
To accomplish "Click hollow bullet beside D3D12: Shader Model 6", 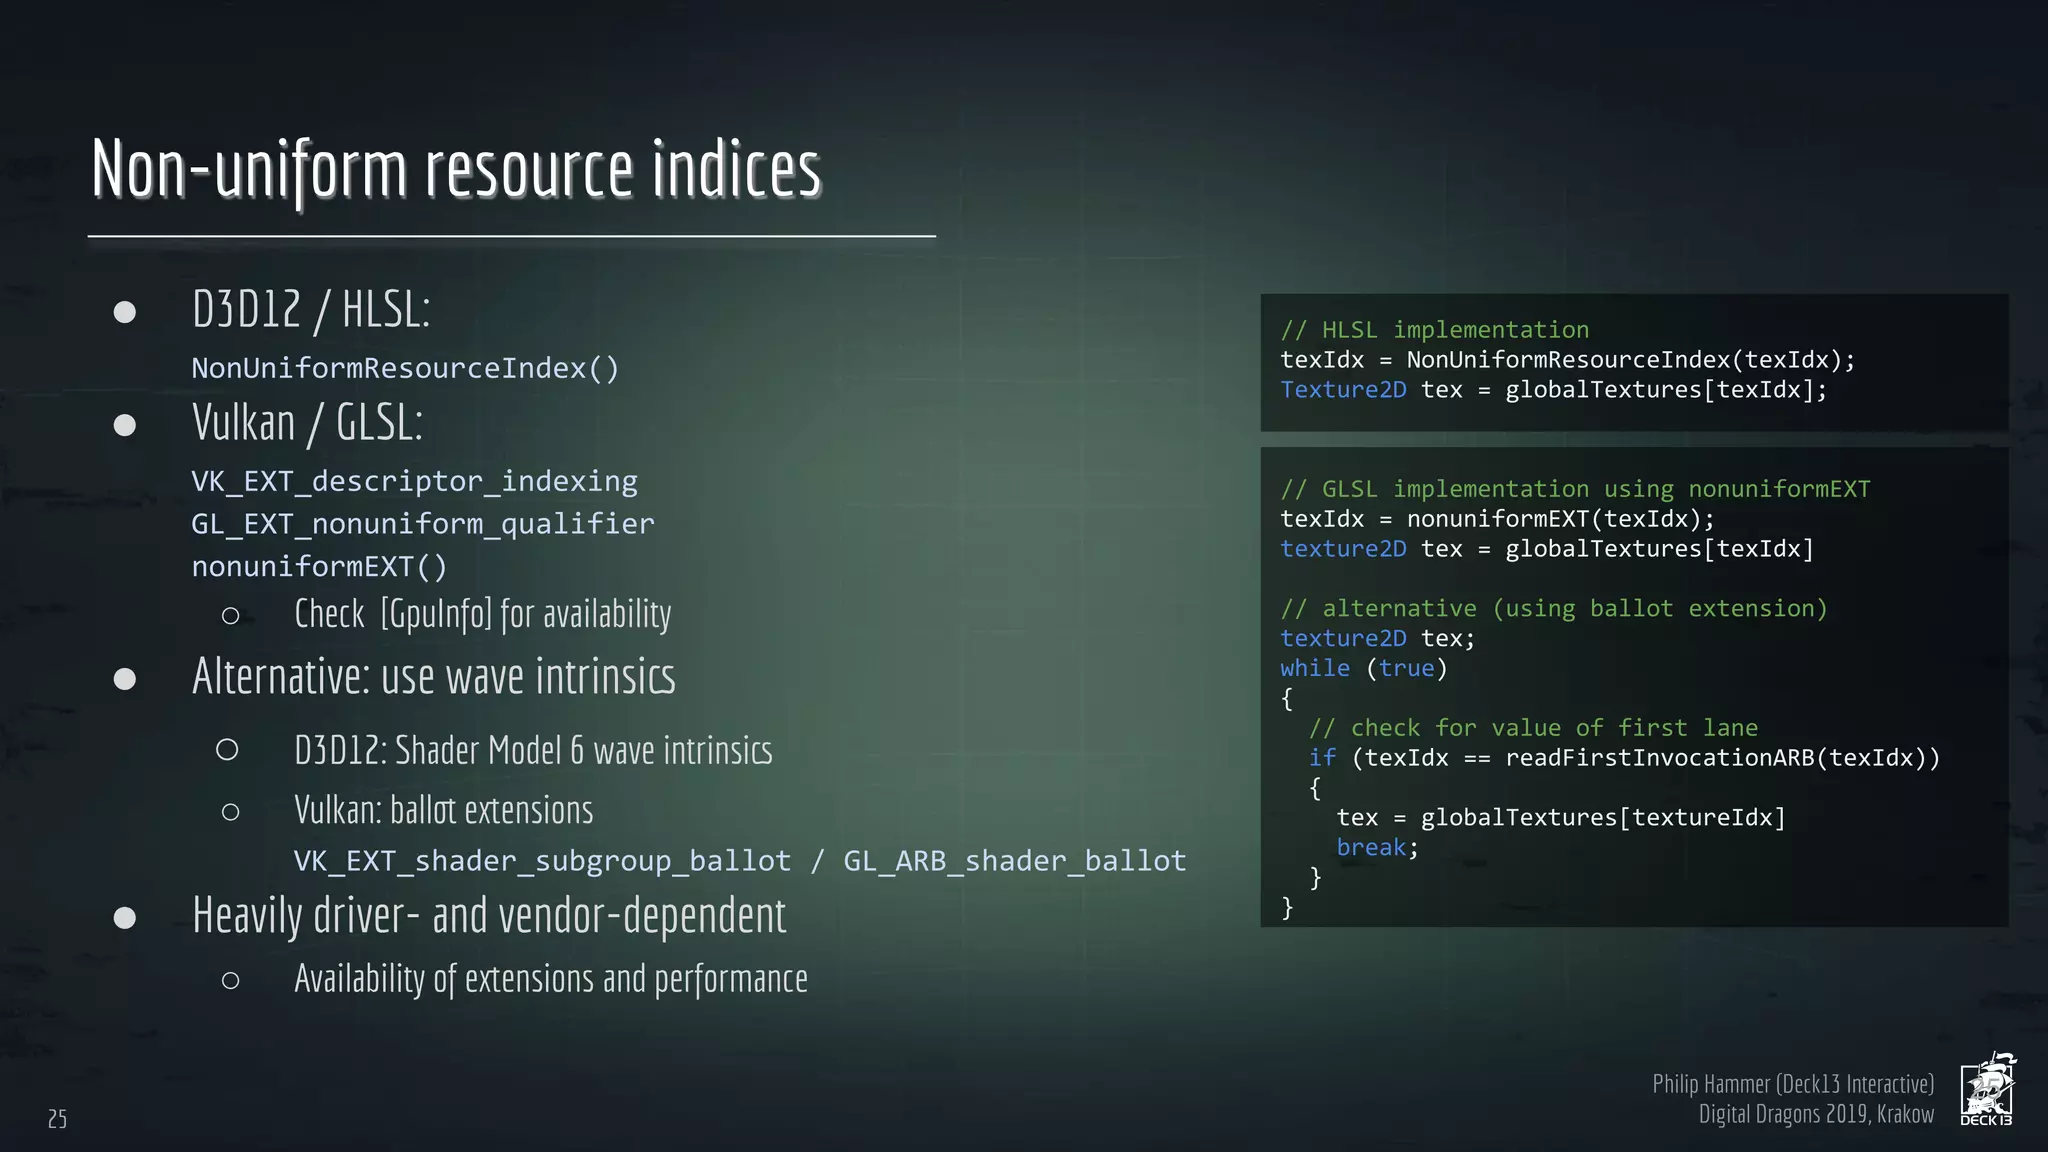I will tap(227, 750).
